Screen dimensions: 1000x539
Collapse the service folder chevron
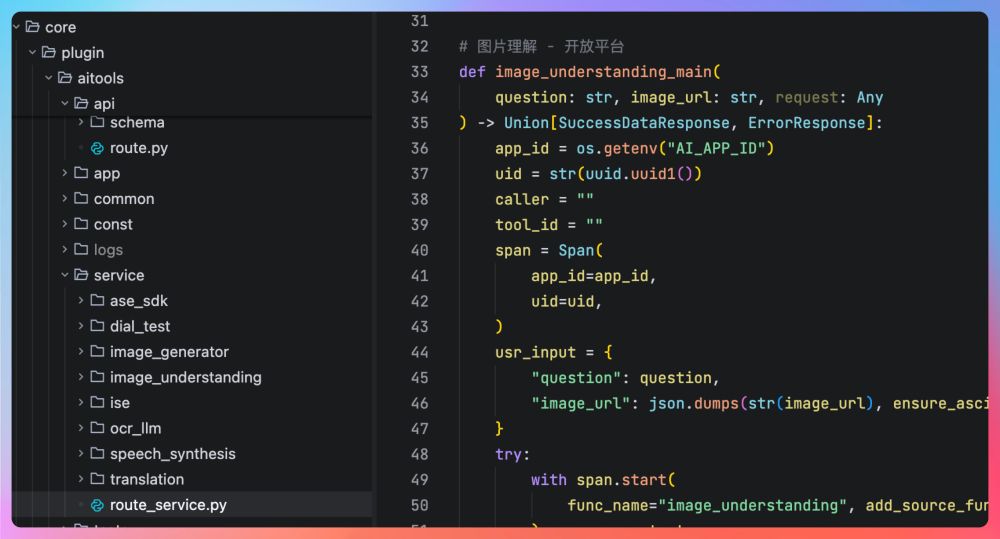(65, 275)
